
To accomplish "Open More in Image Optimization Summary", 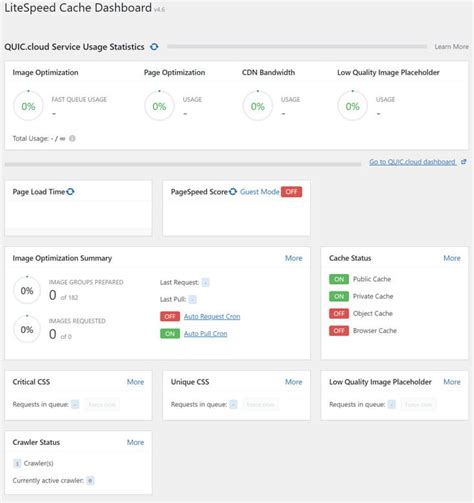I will [293, 258].
